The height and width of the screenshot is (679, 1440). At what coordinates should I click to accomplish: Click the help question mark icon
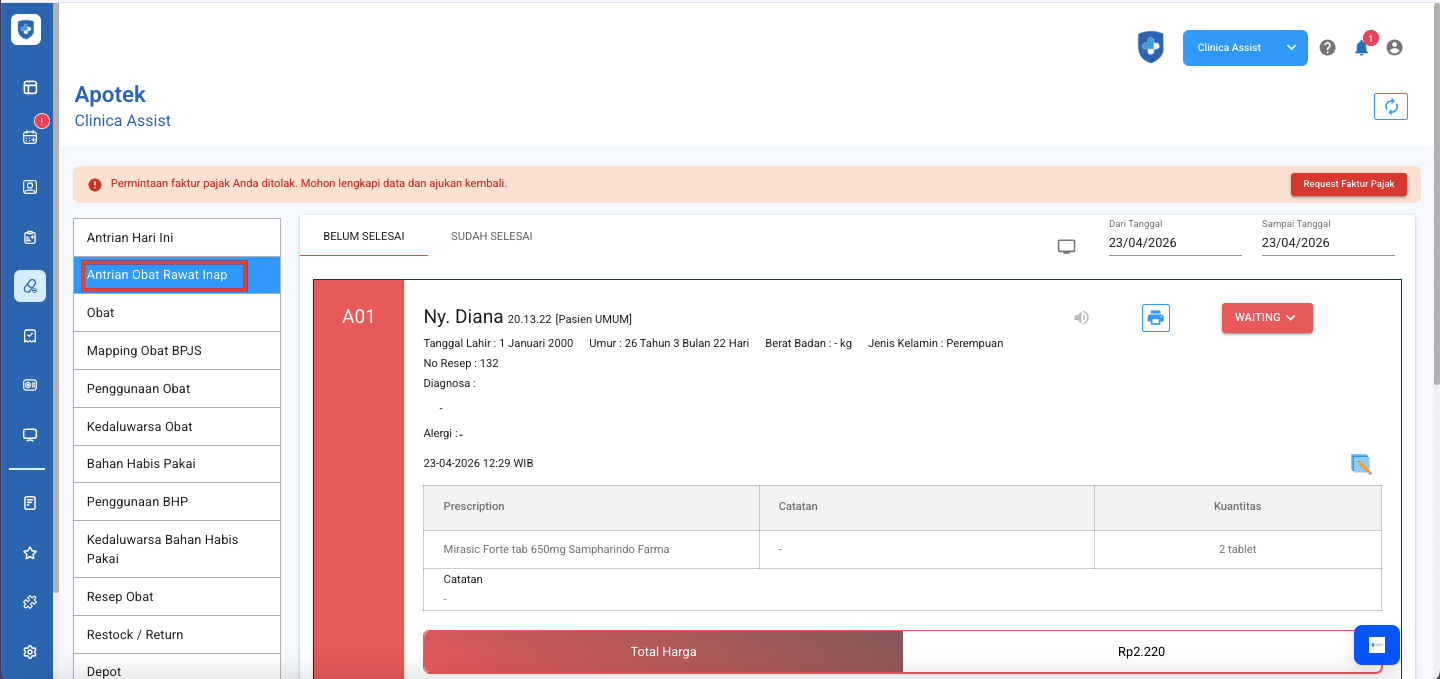(x=1327, y=48)
